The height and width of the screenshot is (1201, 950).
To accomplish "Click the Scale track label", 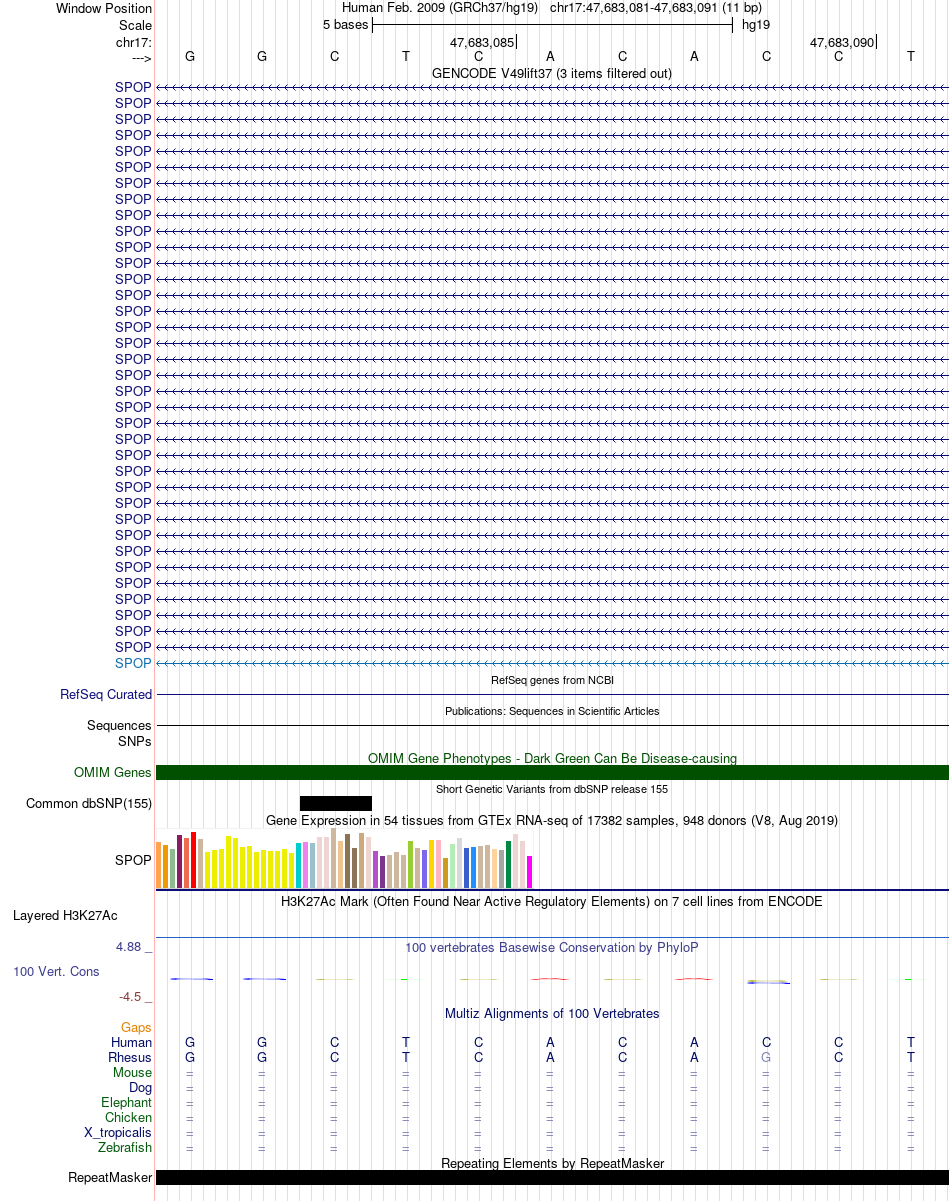I will pyautogui.click(x=135, y=25).
